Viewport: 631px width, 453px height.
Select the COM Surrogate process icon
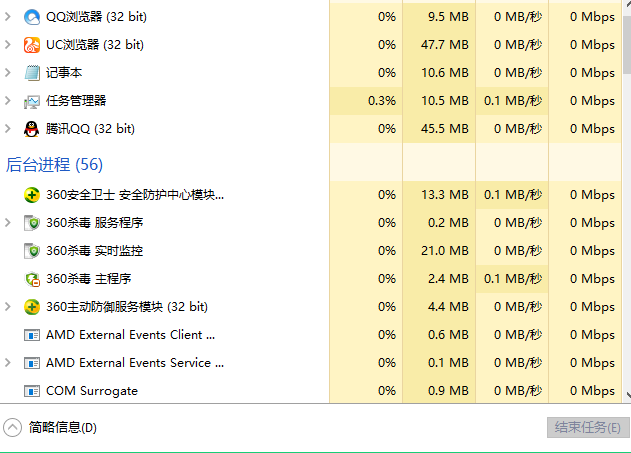pyautogui.click(x=32, y=391)
